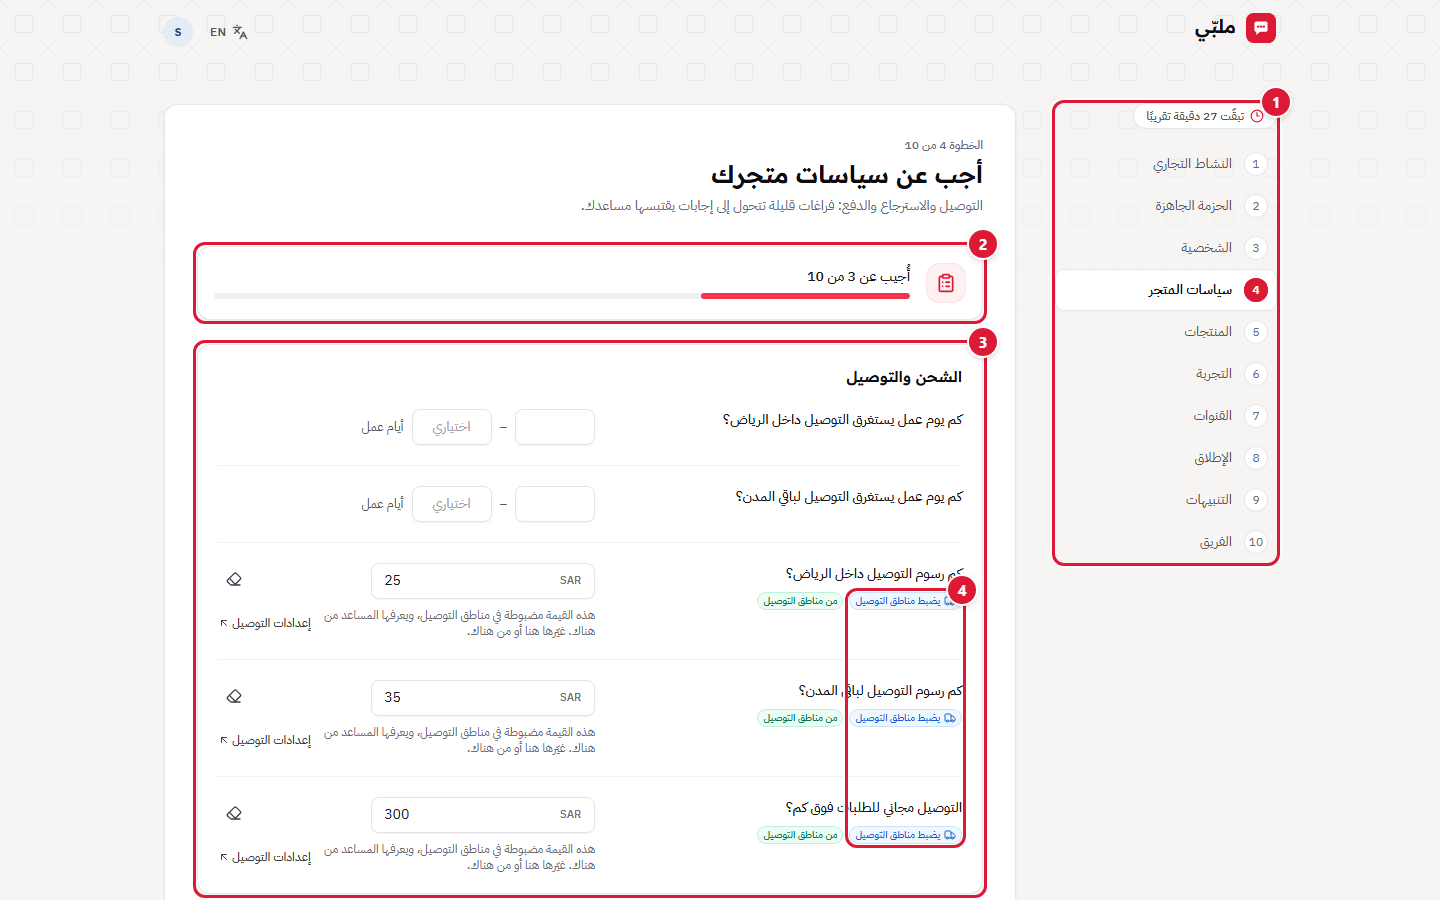Click the section title الشحن والتوصيل
1440x900 pixels.
(904, 377)
